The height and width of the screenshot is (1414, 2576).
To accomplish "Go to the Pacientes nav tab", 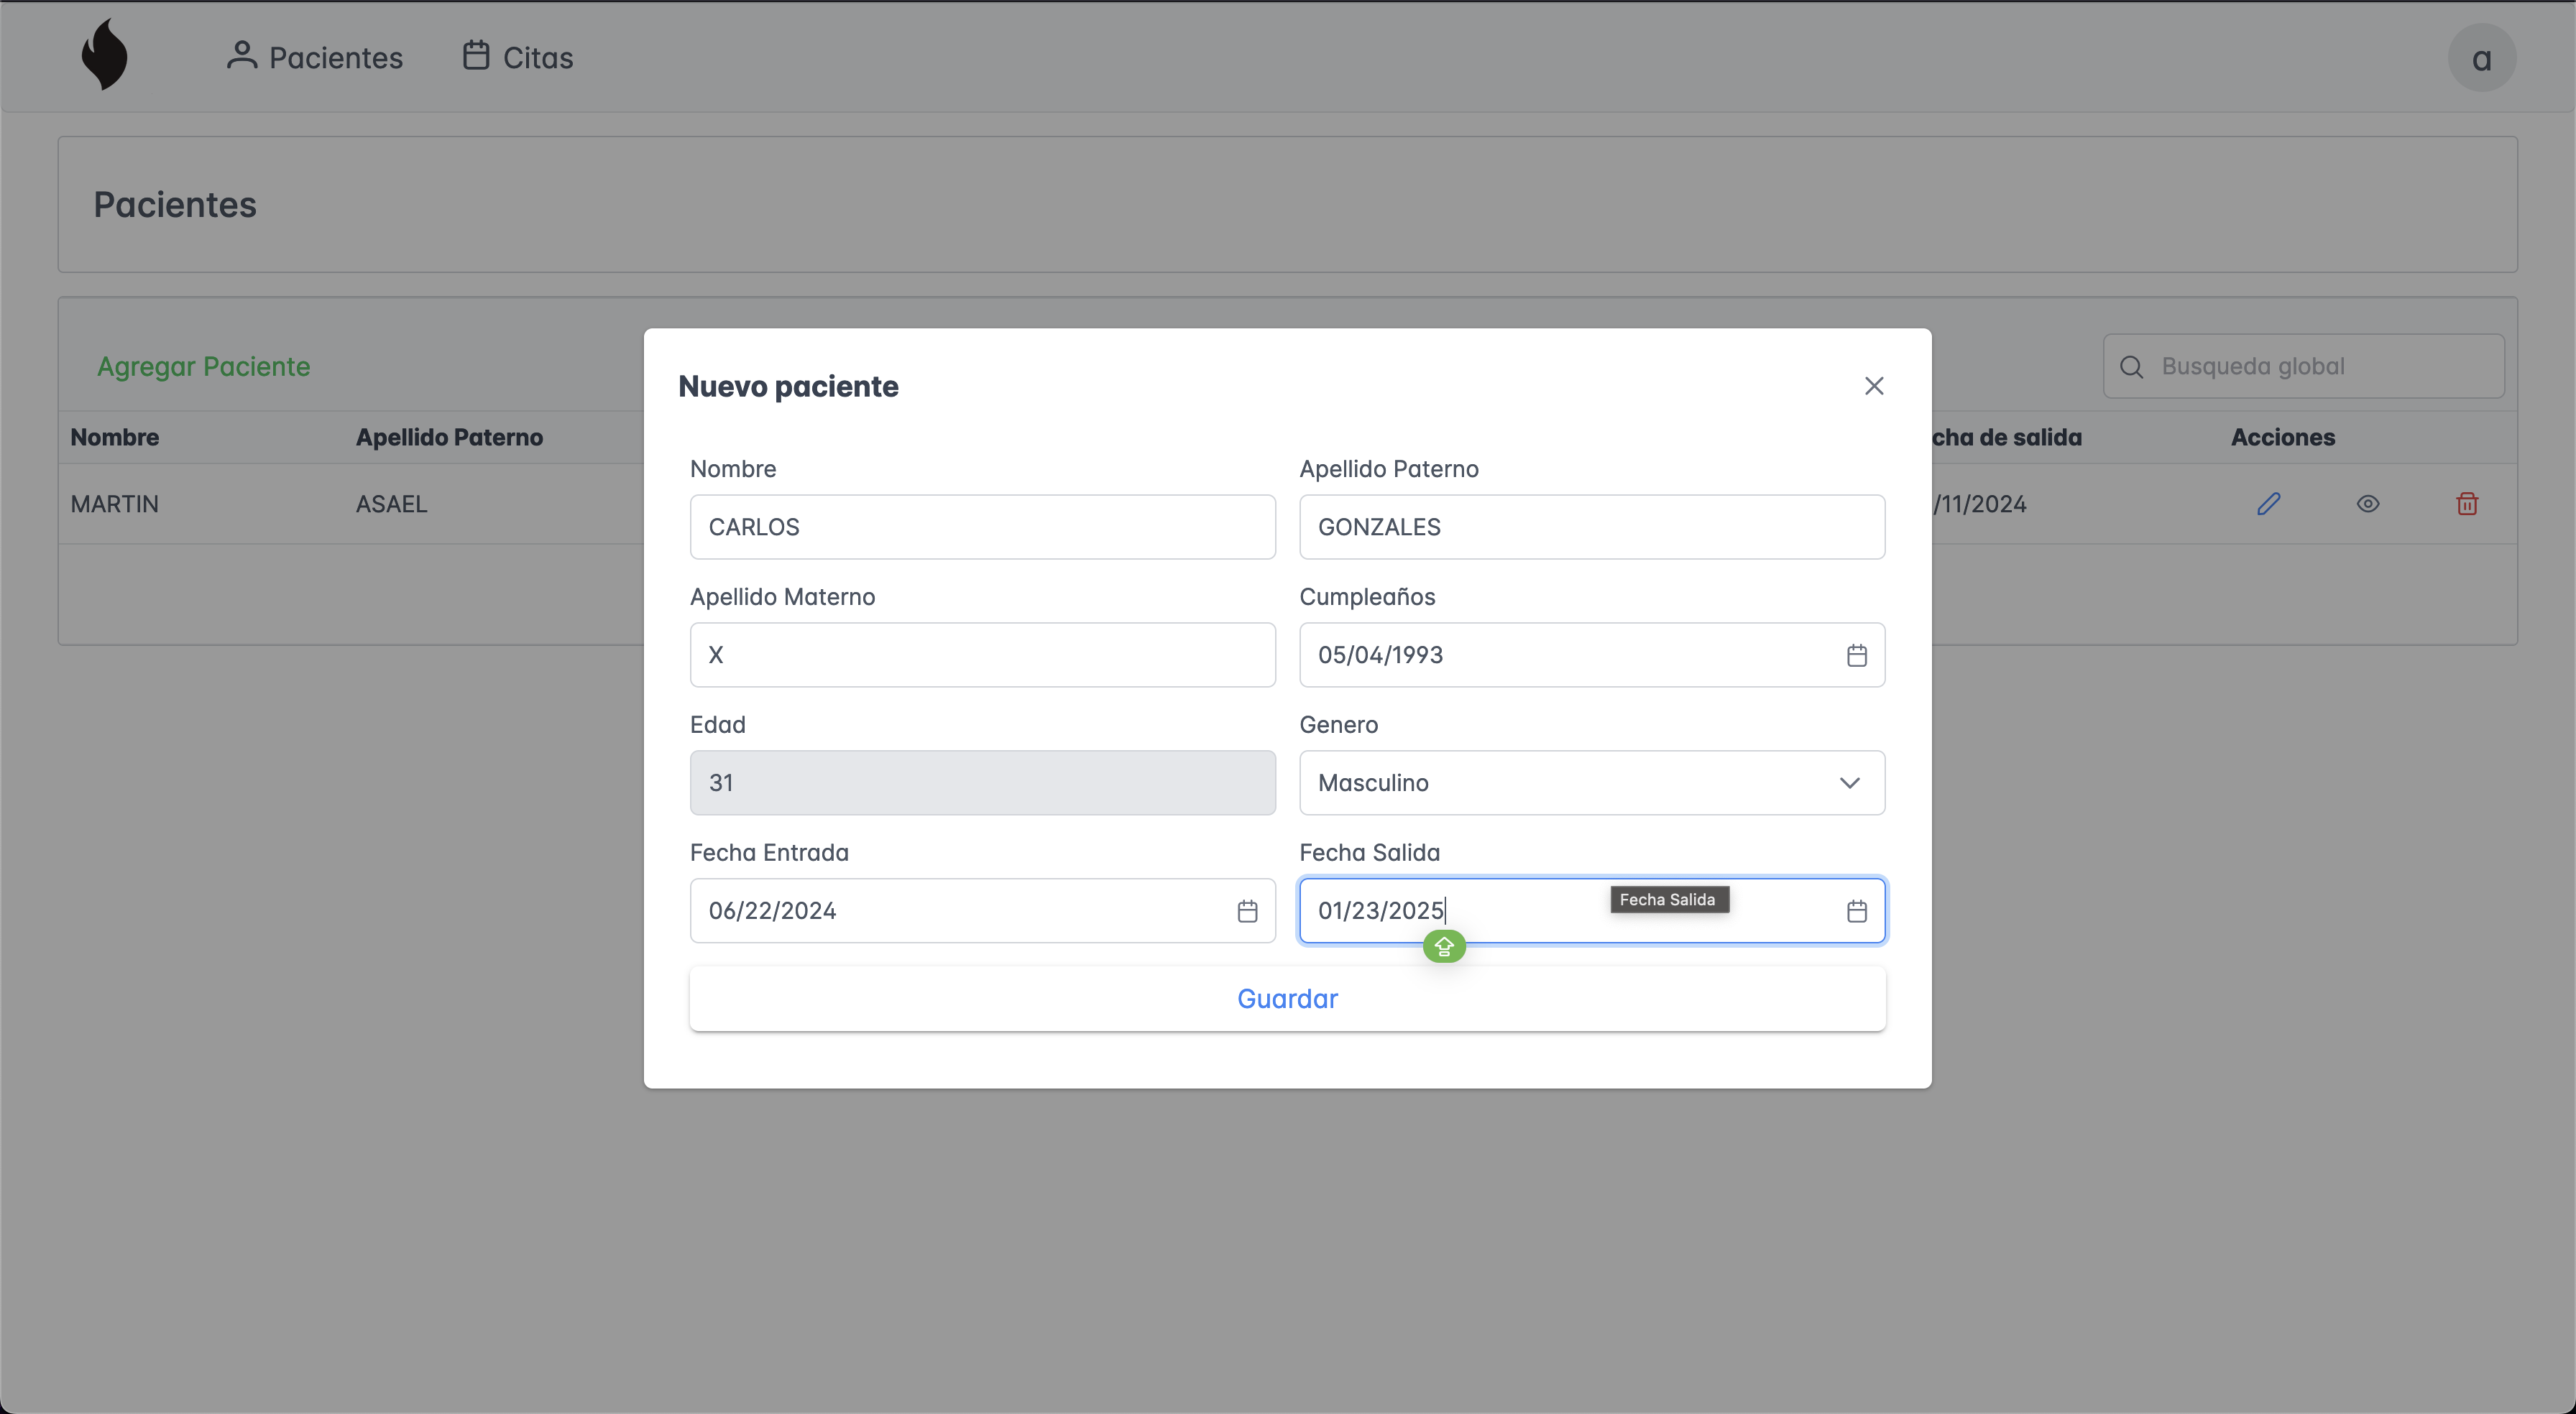I will pyautogui.click(x=315, y=57).
